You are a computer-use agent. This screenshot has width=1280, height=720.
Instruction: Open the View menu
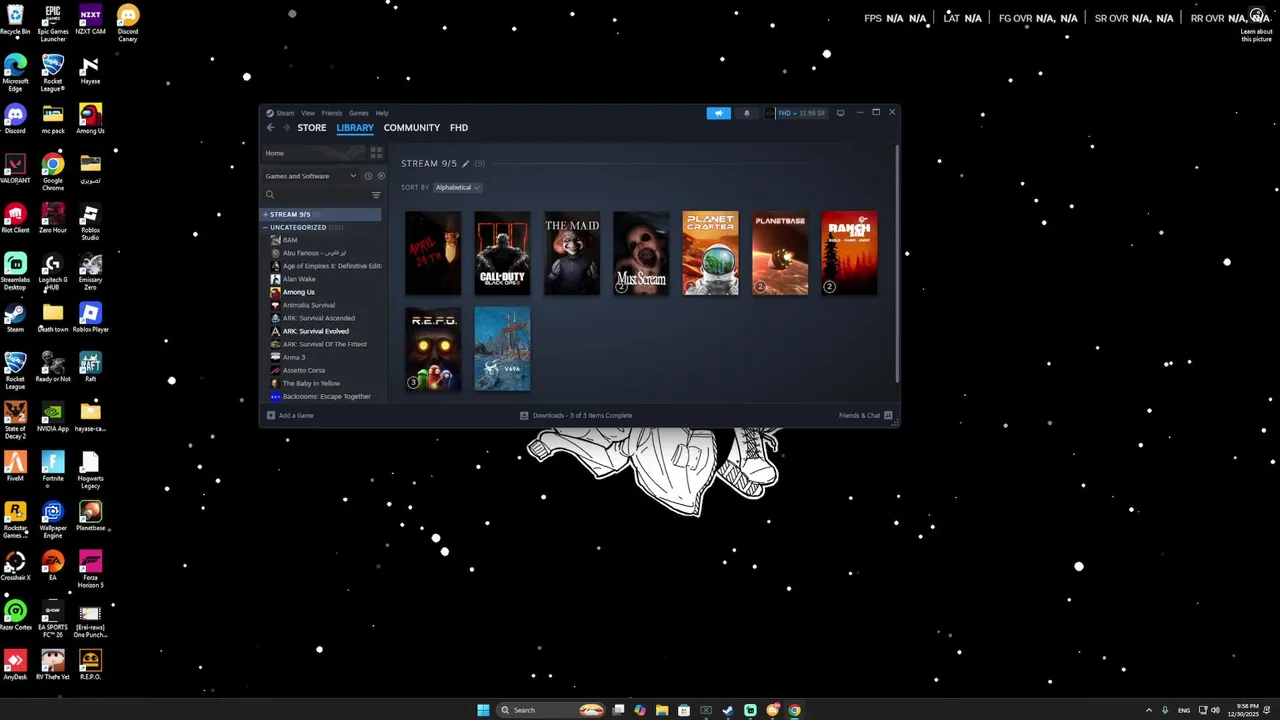coord(308,113)
